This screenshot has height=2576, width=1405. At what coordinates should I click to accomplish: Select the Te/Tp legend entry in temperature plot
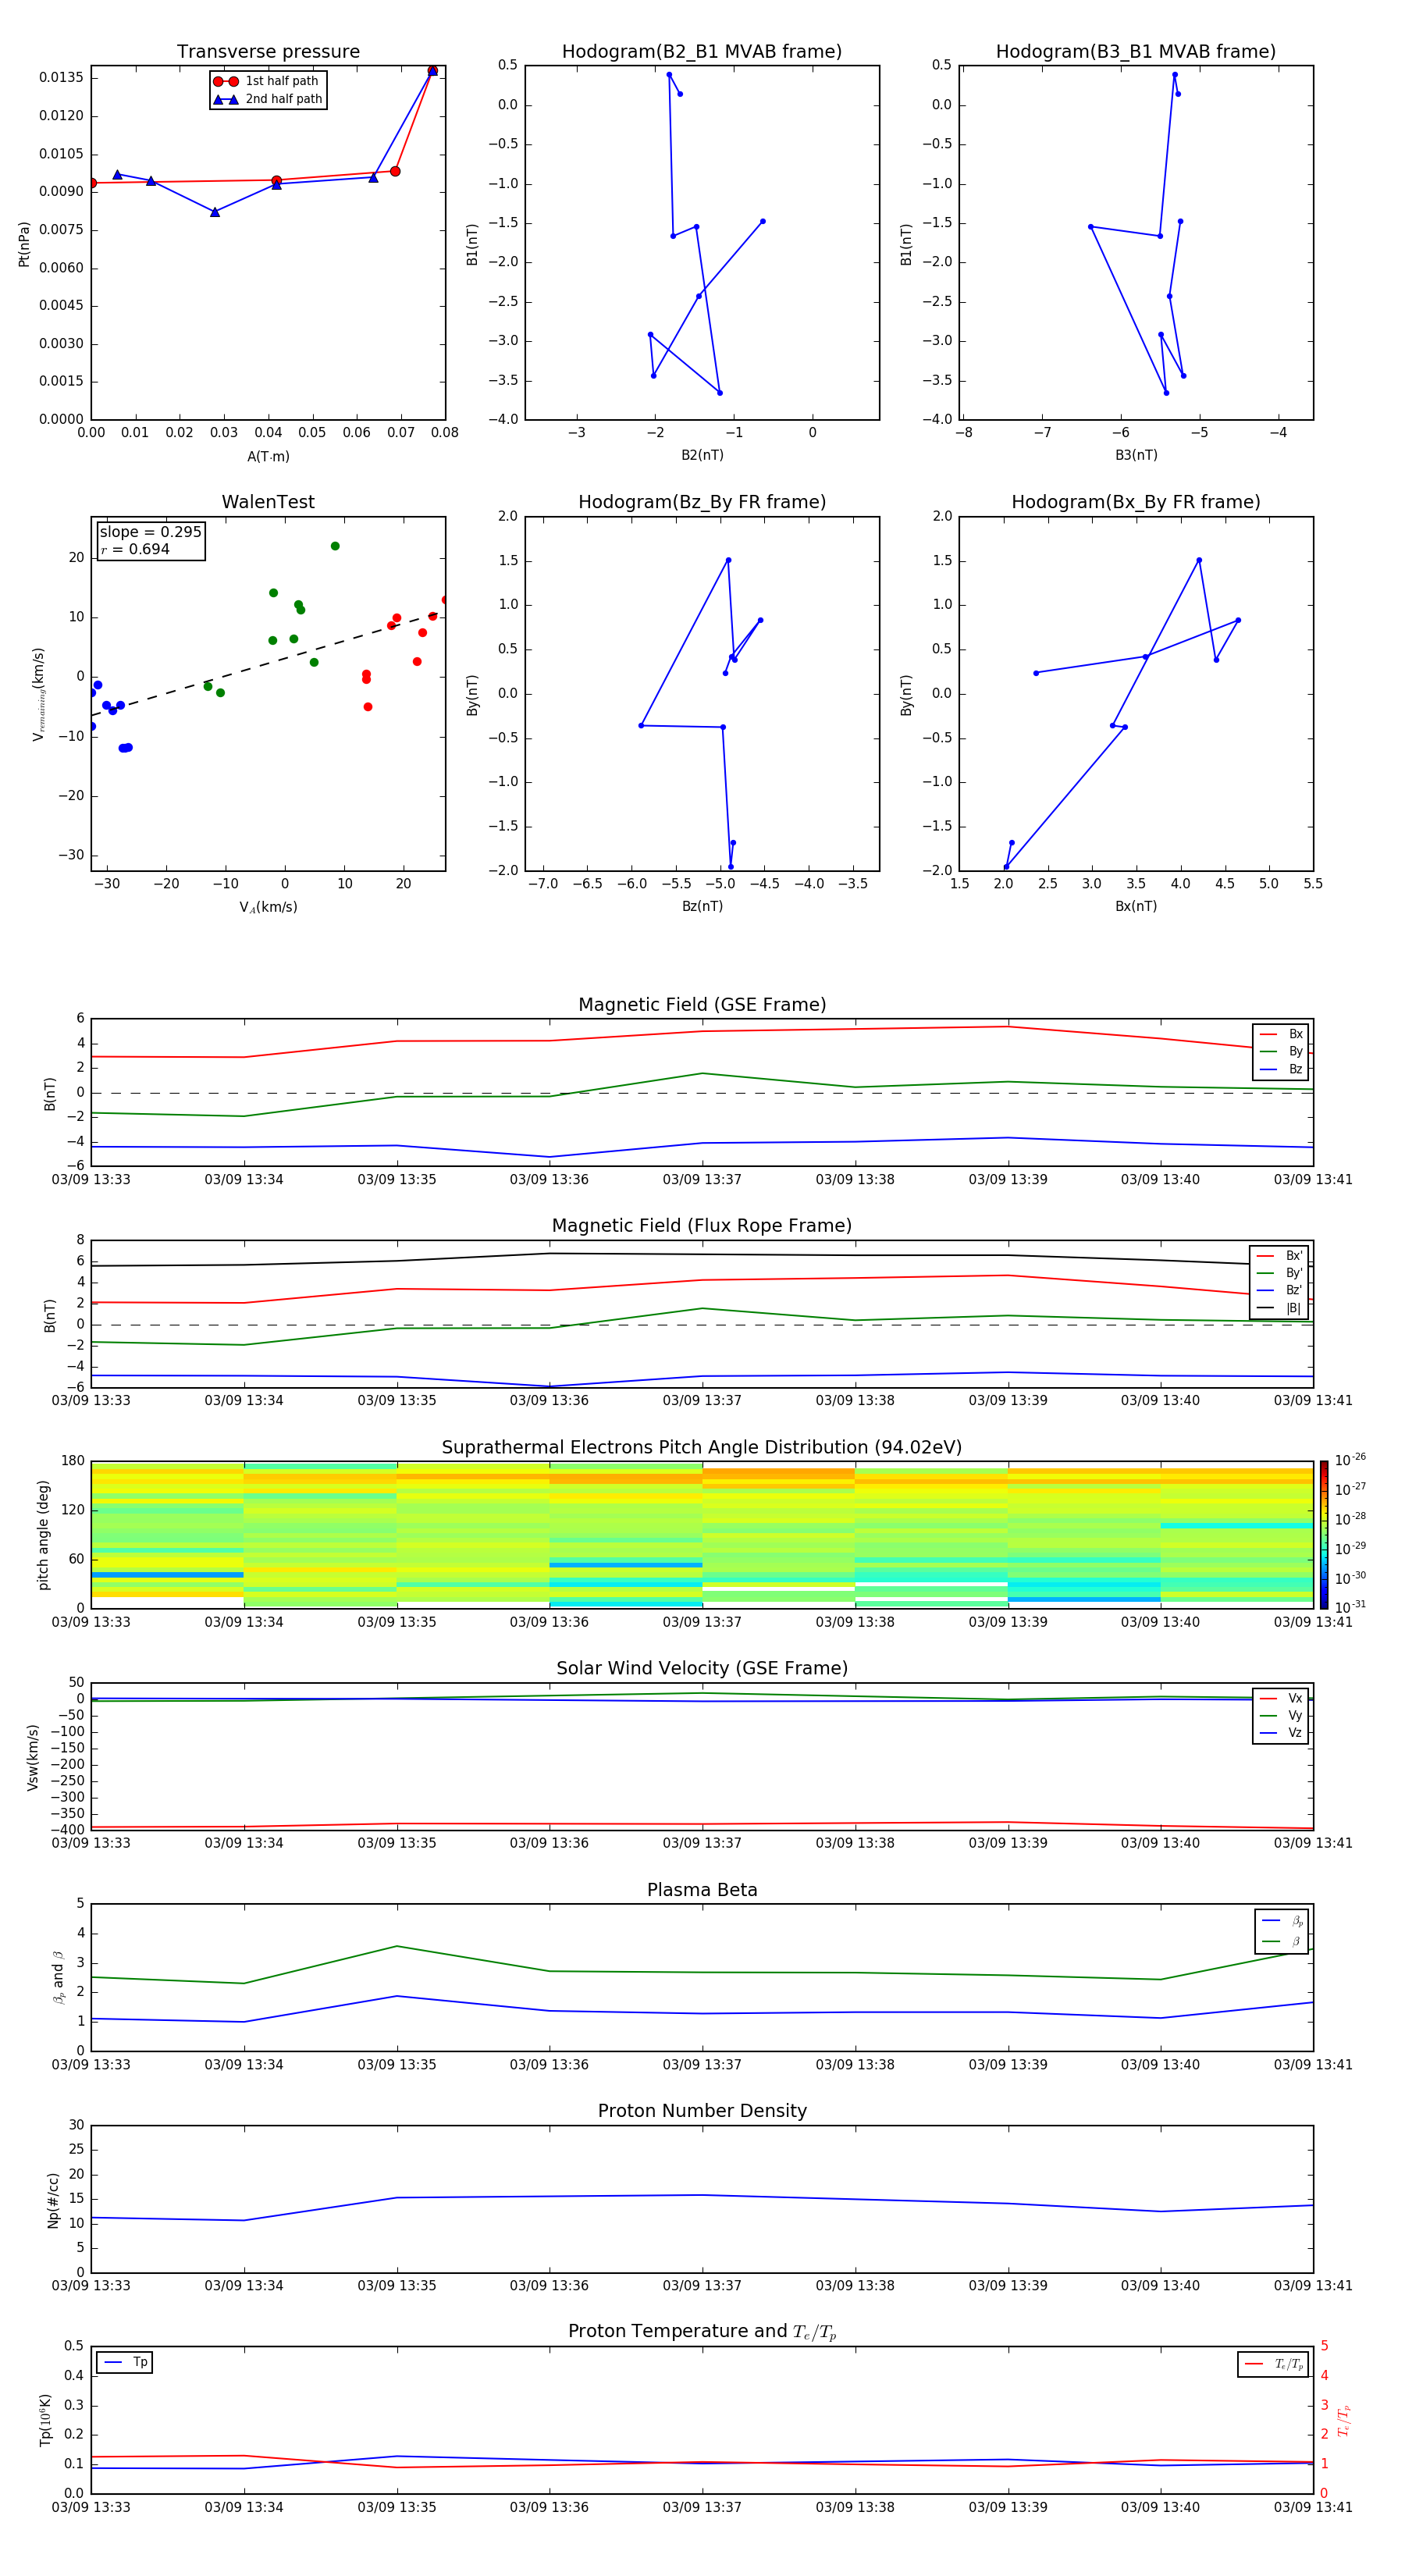[1274, 2364]
